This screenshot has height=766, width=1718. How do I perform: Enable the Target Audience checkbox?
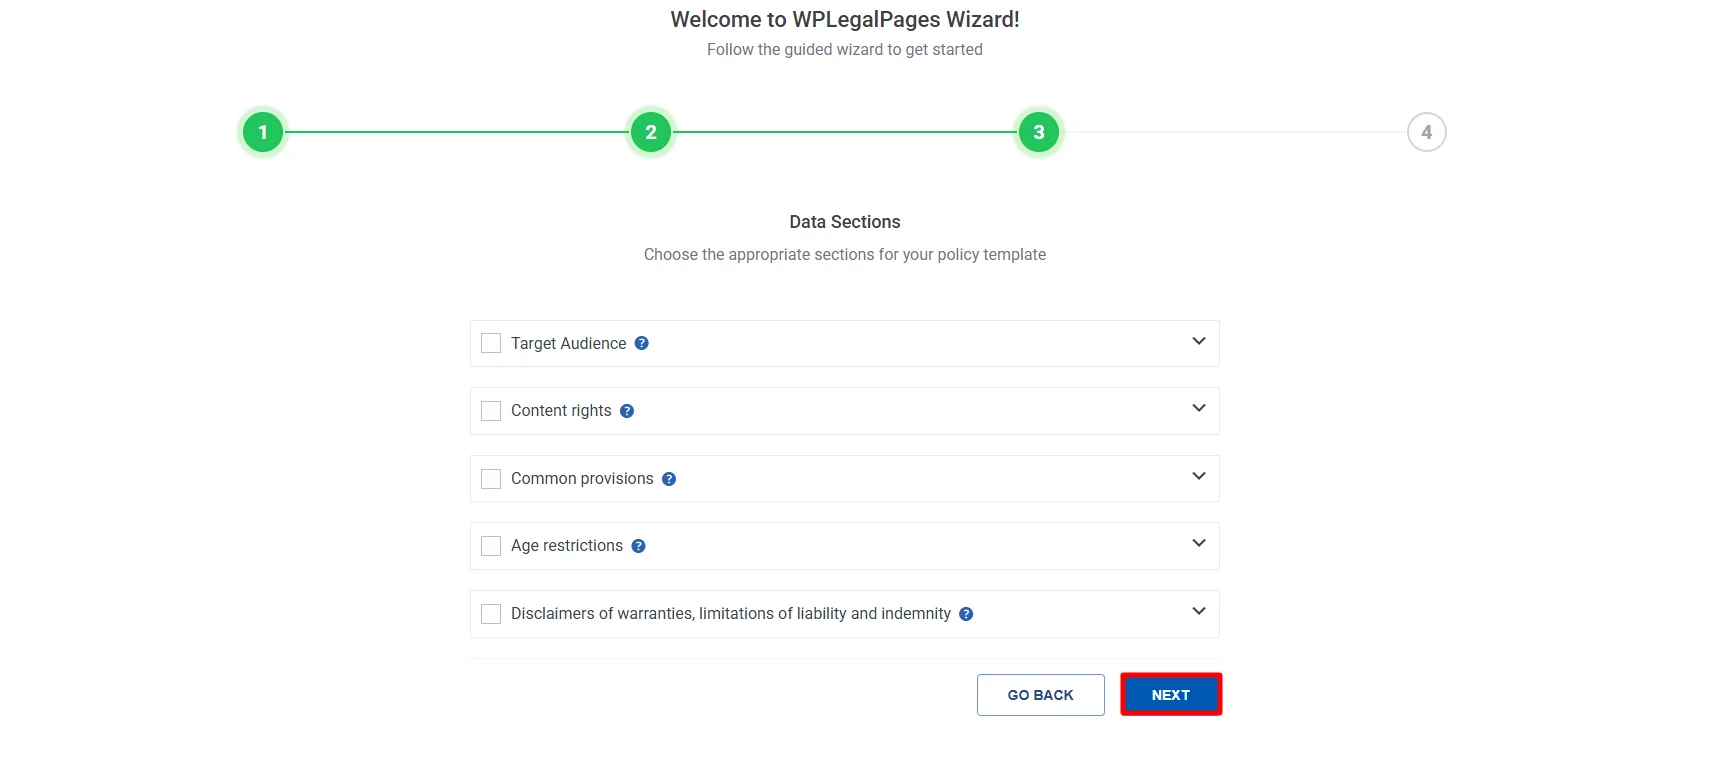click(x=490, y=343)
